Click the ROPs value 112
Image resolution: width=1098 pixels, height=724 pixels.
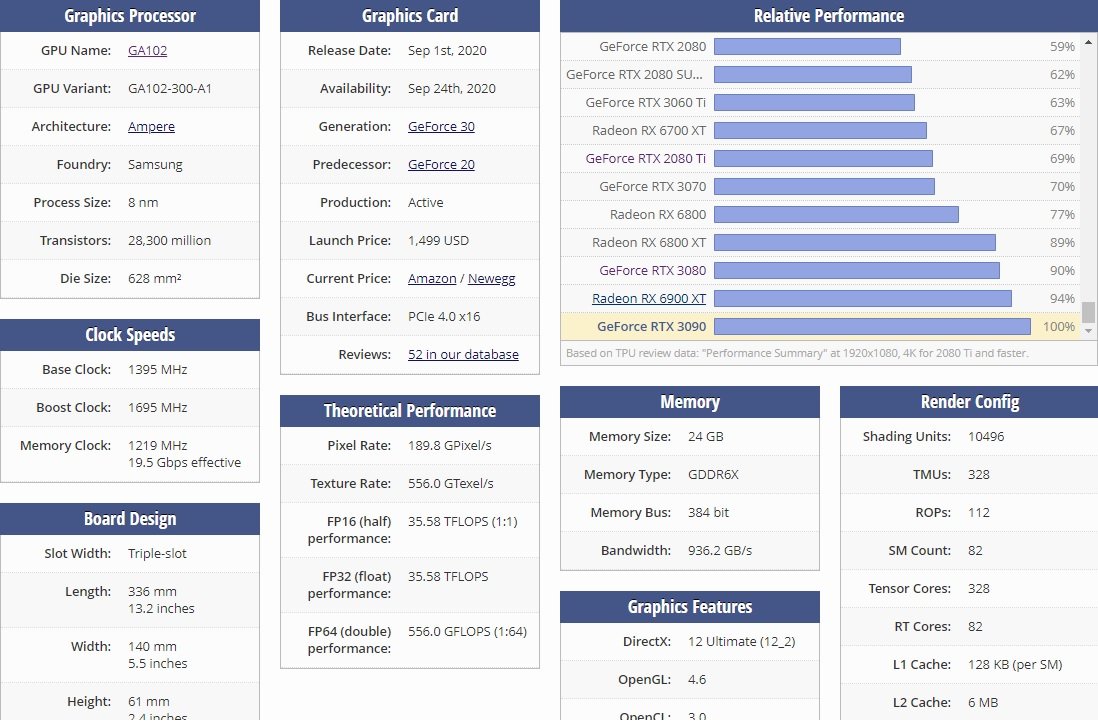click(x=978, y=513)
